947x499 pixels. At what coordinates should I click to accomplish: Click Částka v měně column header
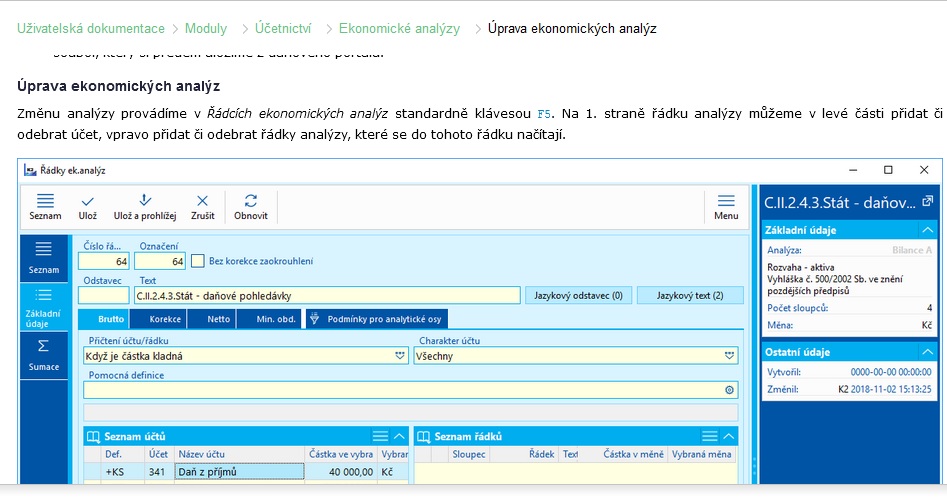click(633, 454)
